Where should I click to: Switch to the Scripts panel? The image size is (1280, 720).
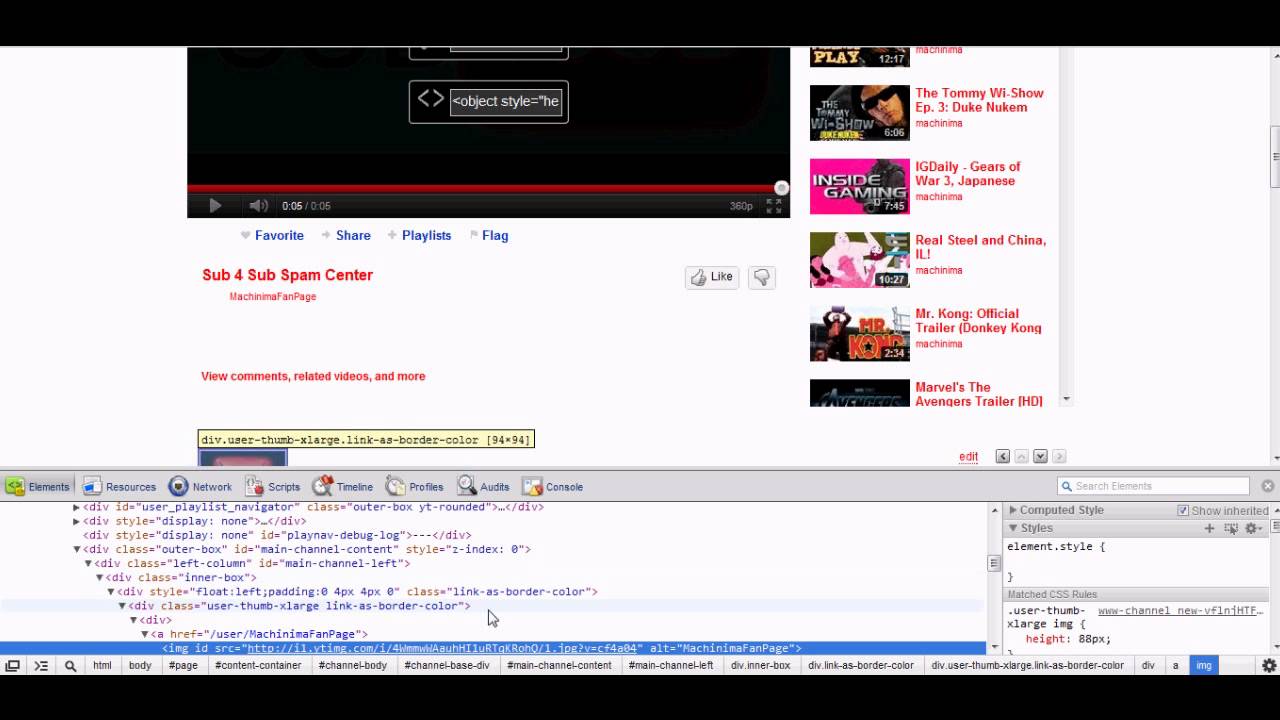tap(272, 487)
